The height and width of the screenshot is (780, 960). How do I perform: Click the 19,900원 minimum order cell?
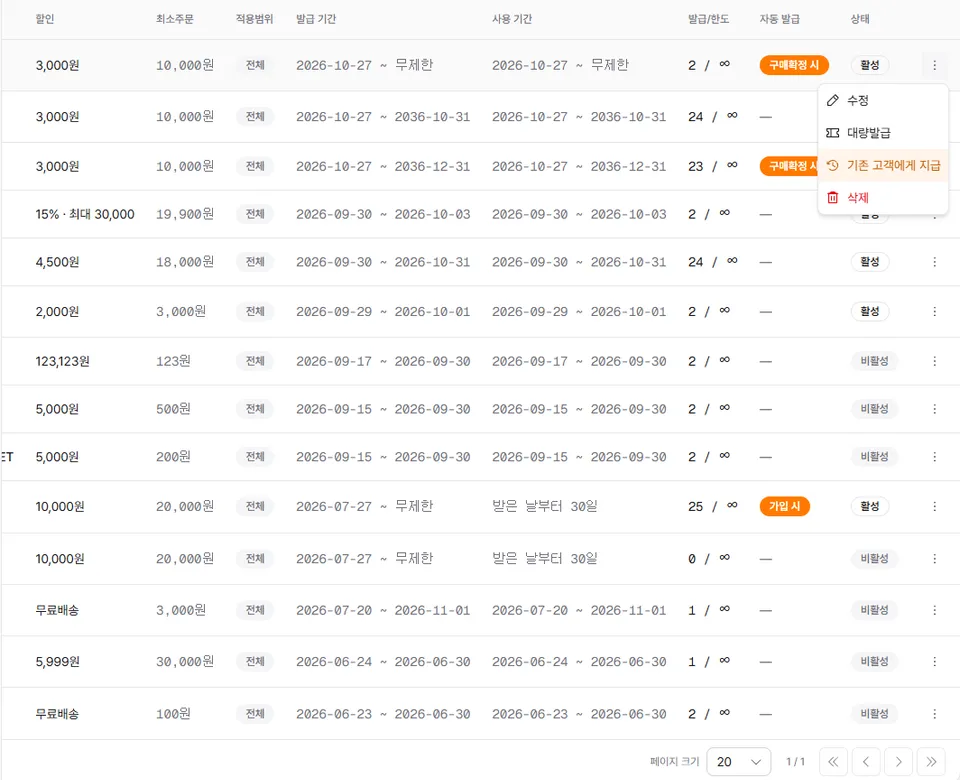click(x=185, y=214)
